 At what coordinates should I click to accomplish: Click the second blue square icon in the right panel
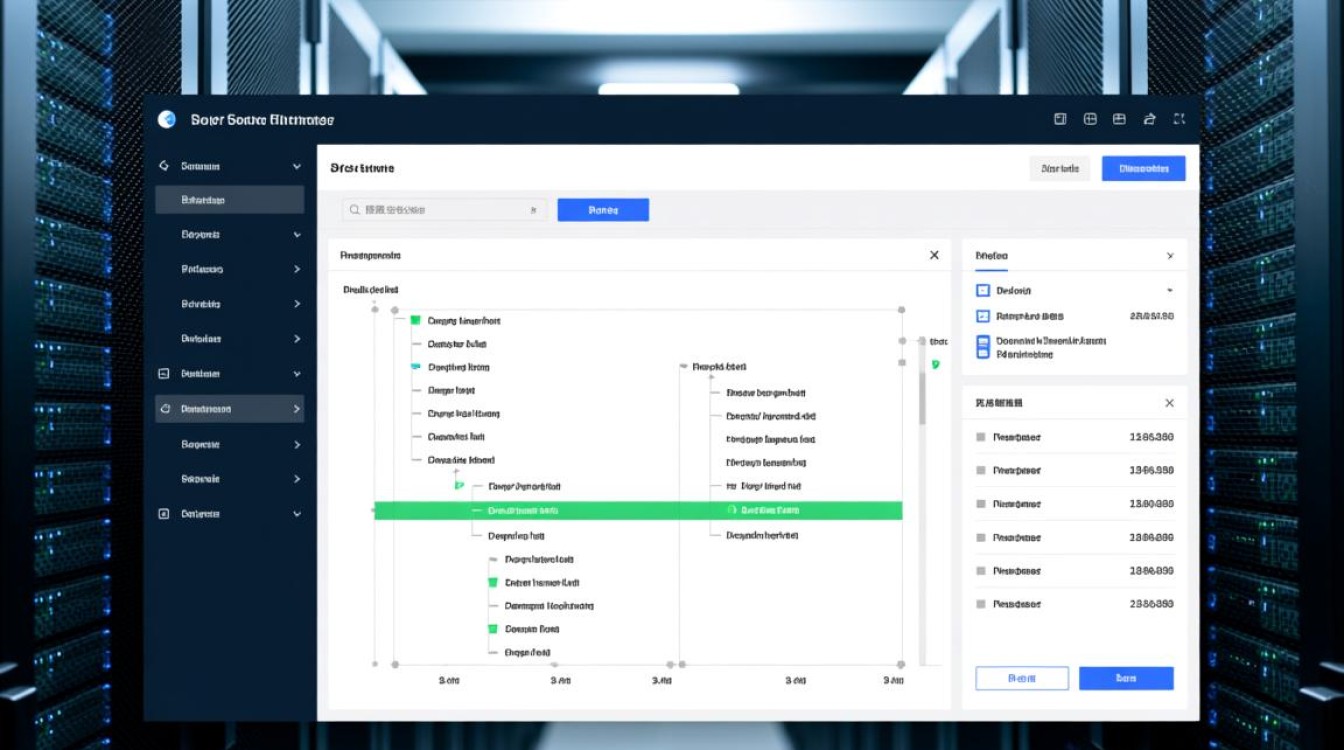pos(982,316)
